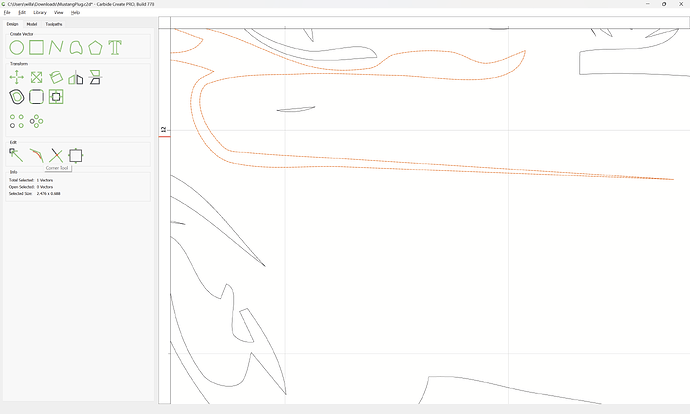Select the Trim Vectors tool

point(56,155)
